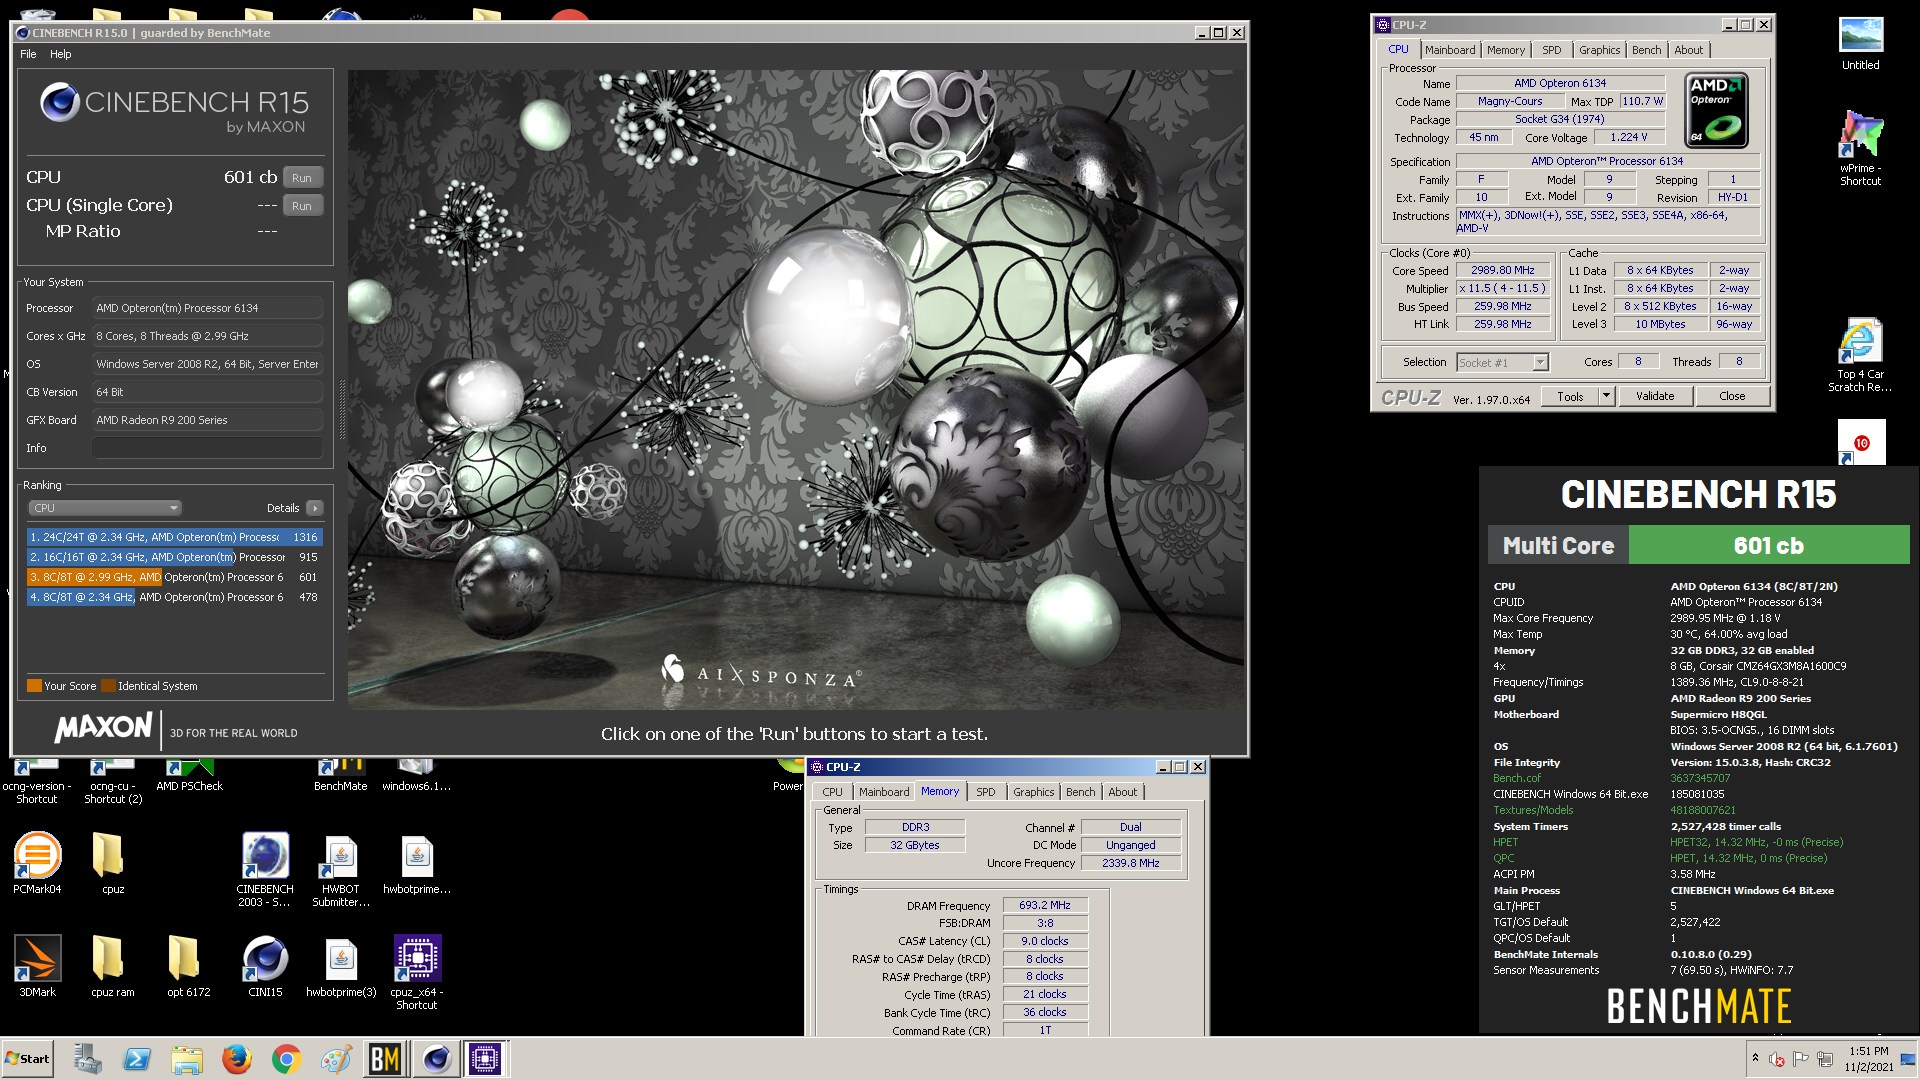
Task: Switch to Mainboard tab in lower CPU-Z window
Action: [884, 792]
